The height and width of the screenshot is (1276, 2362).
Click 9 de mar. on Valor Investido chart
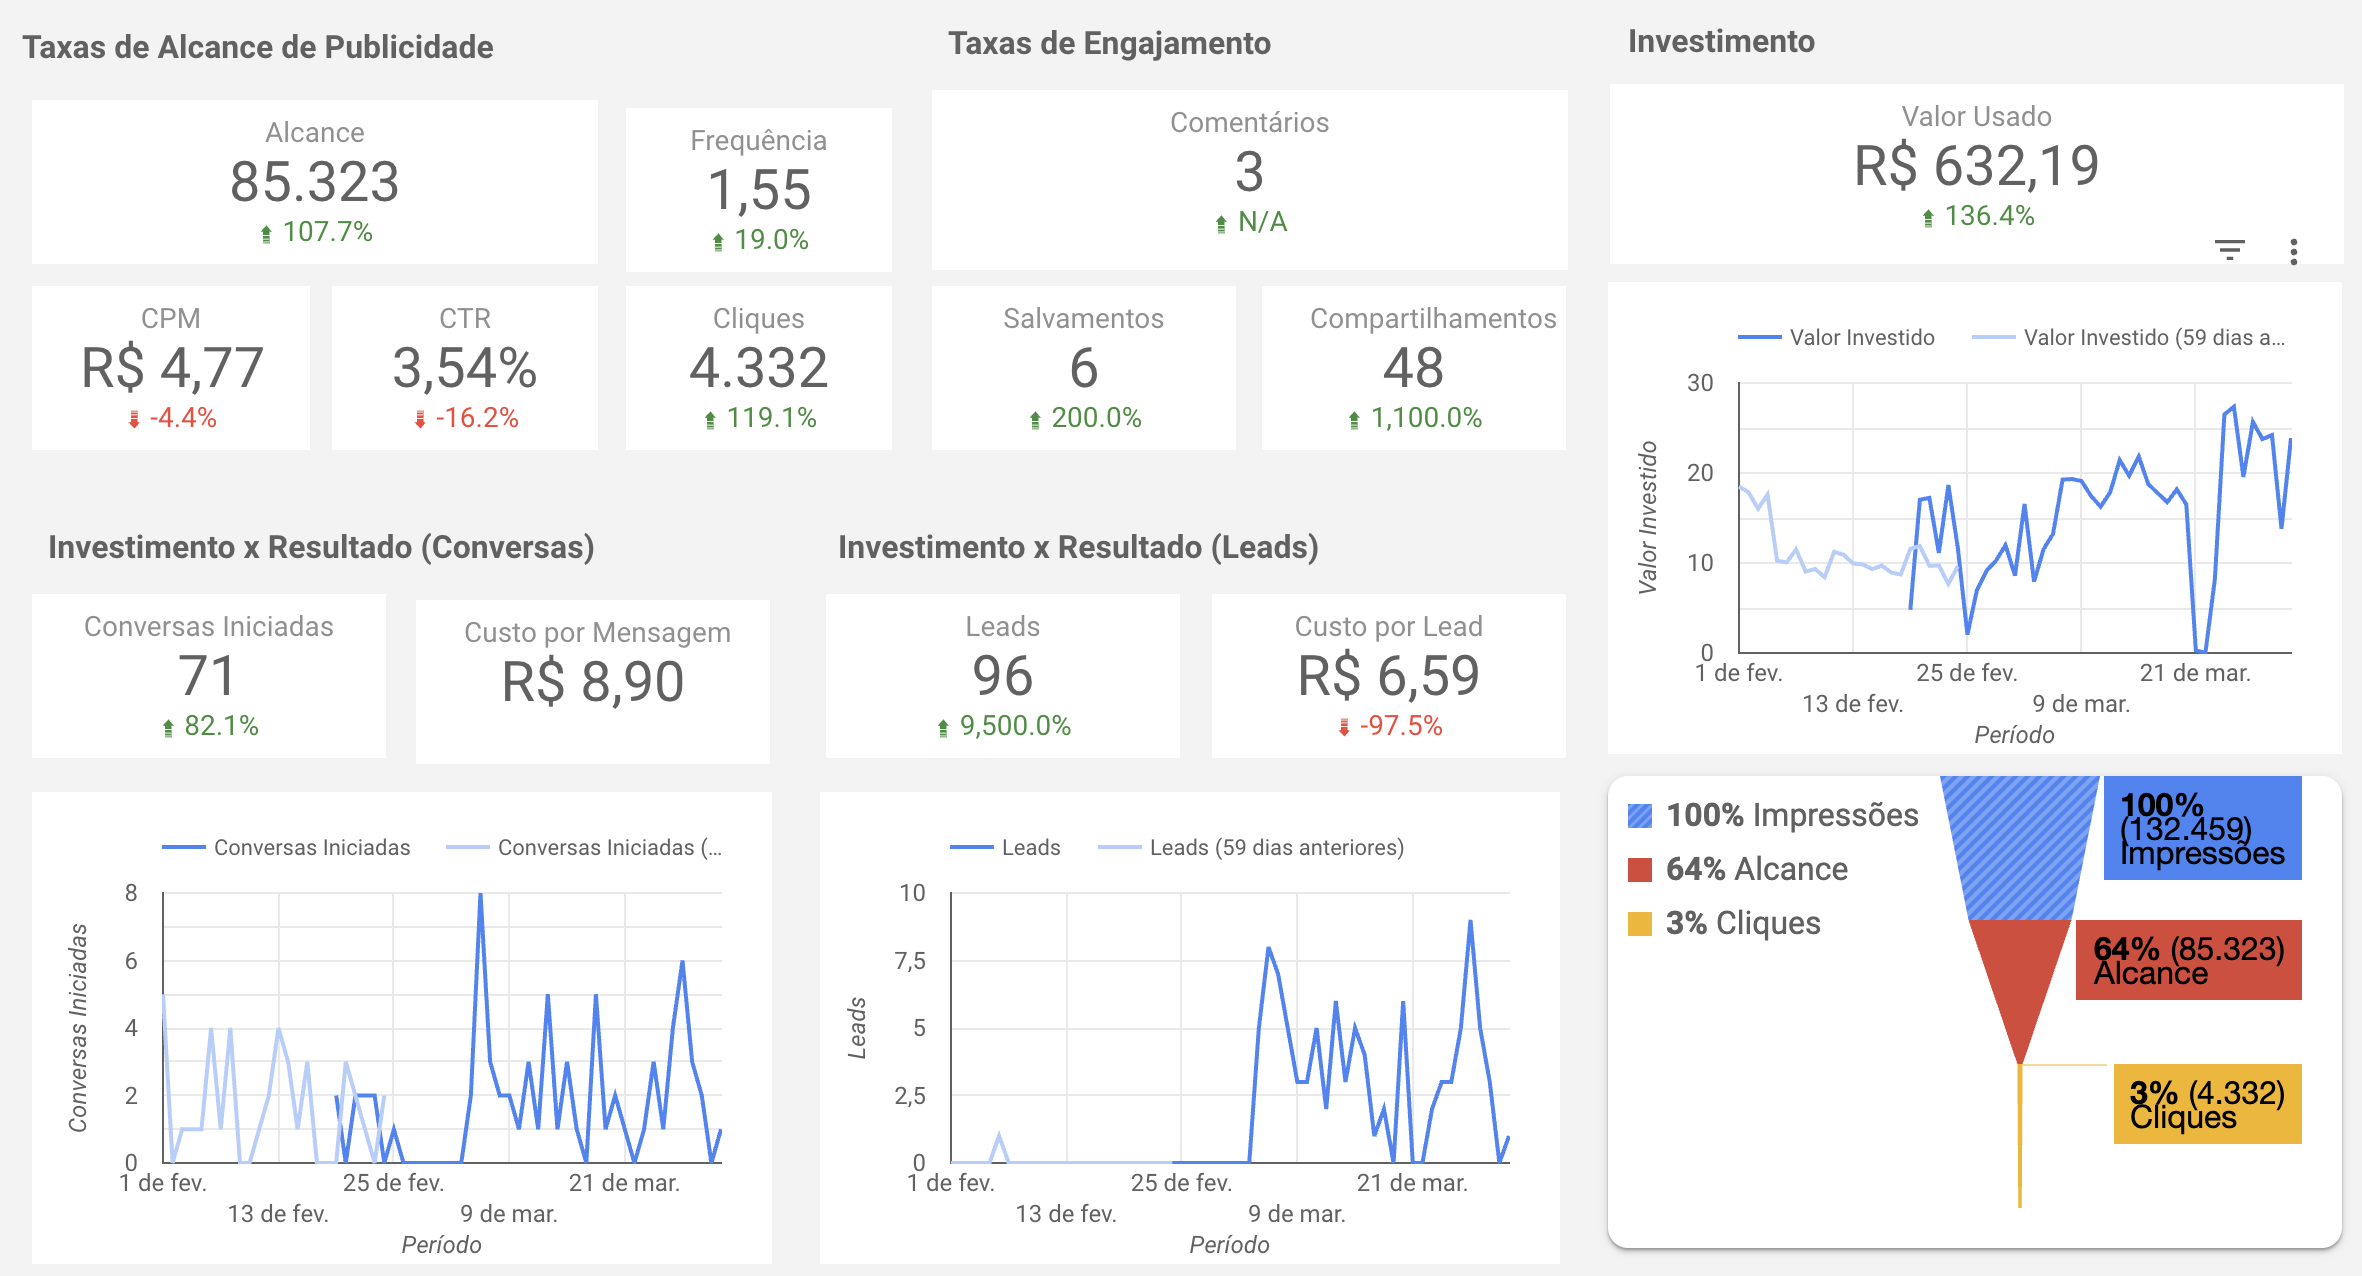pos(2081,705)
